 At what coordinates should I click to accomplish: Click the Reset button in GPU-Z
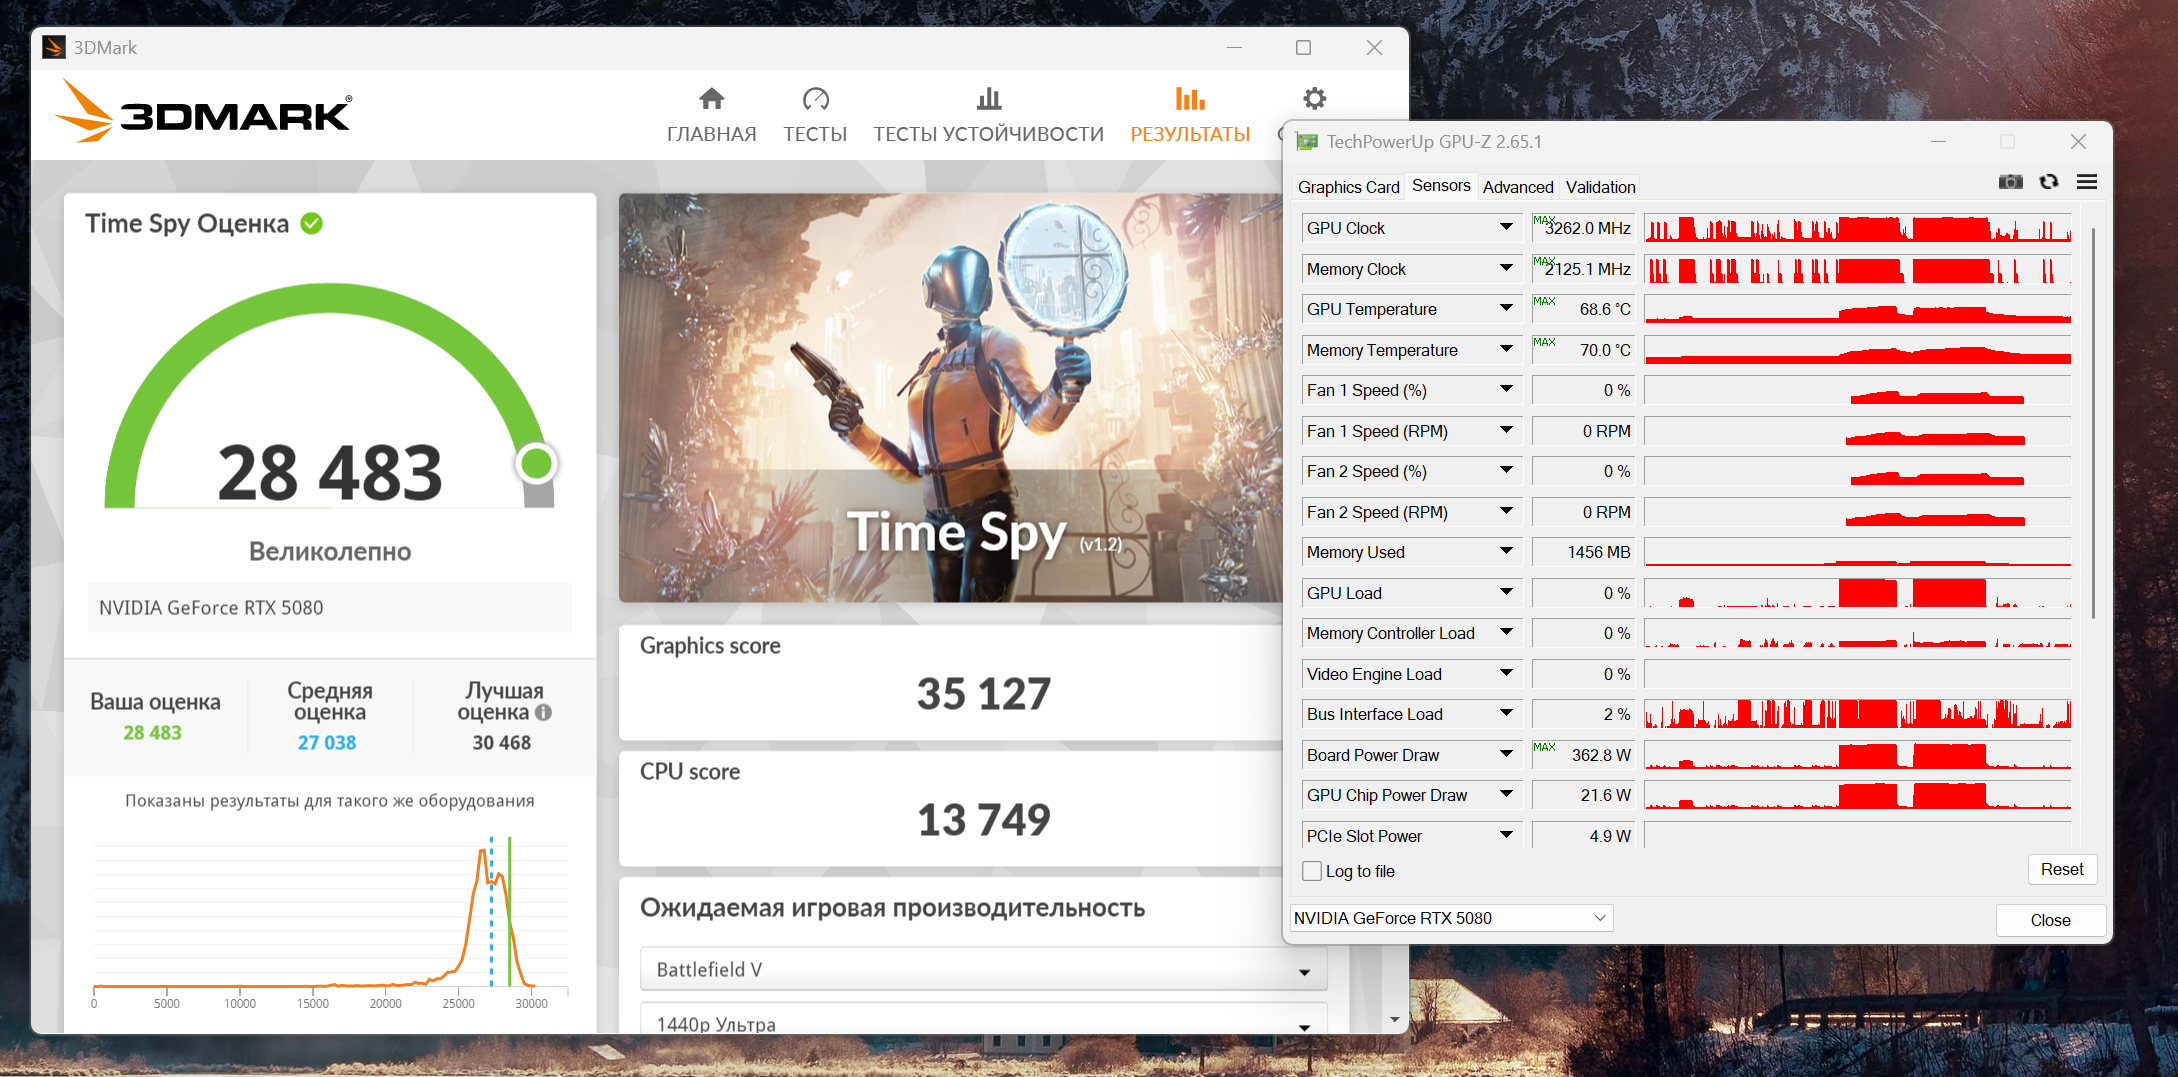pos(2062,870)
